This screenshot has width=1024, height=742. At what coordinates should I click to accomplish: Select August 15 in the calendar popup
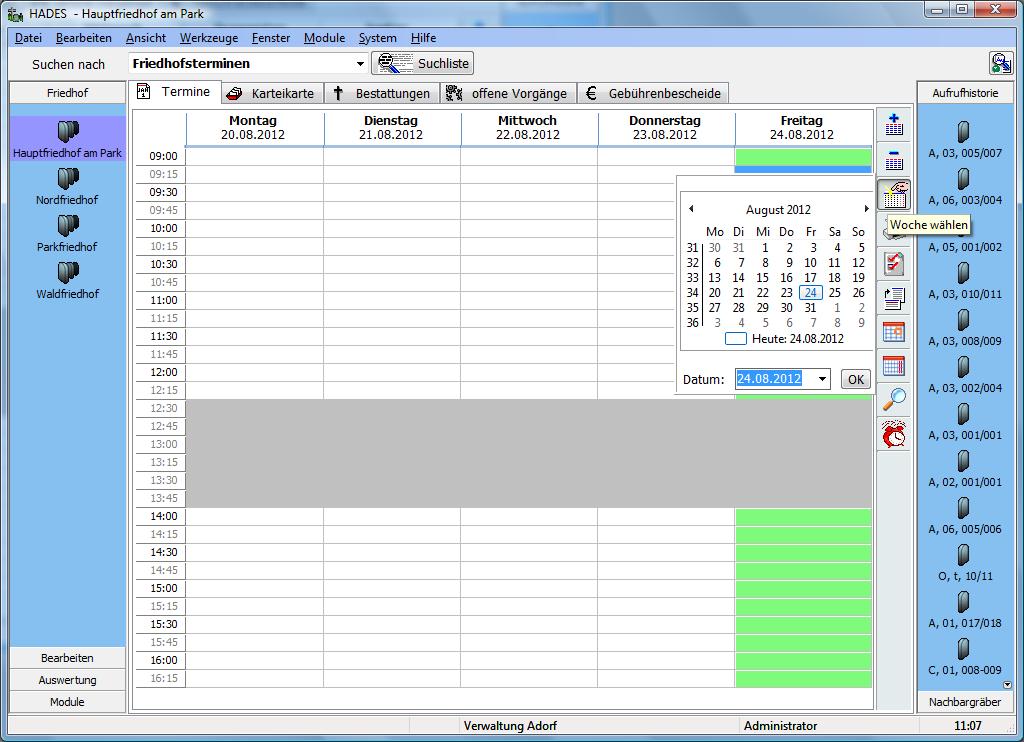point(762,278)
